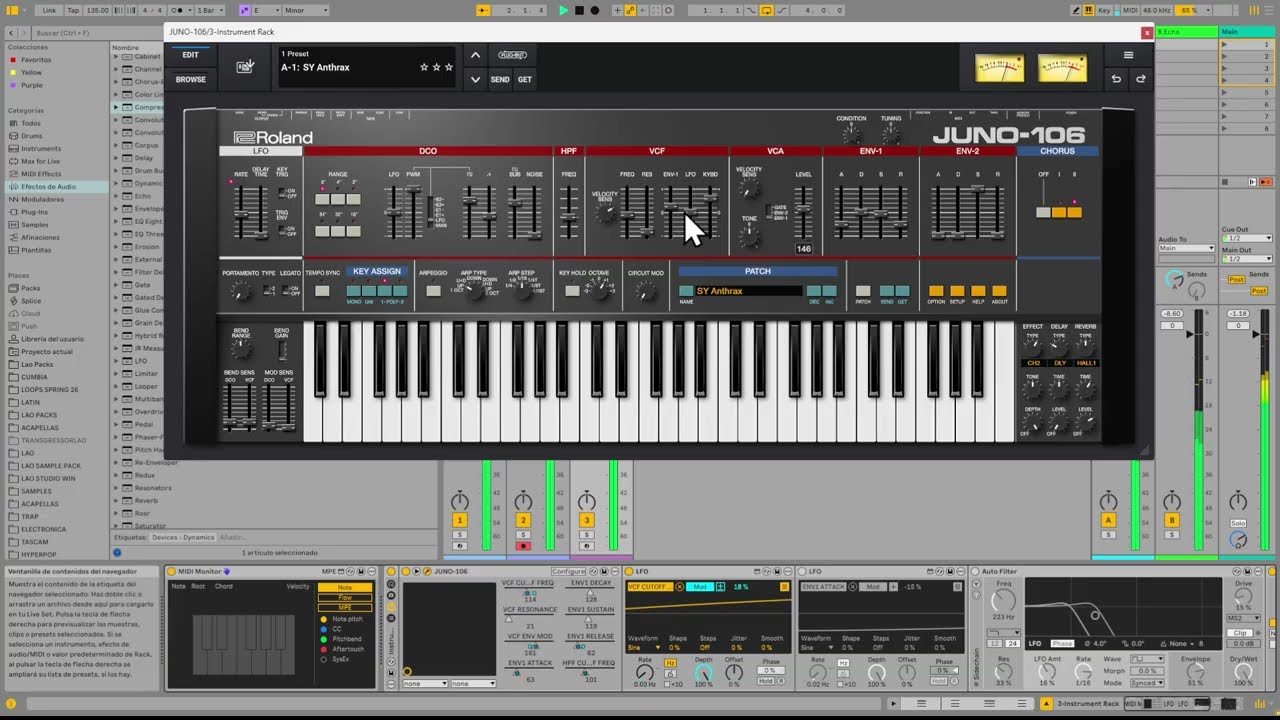Arm the transport Record button
The height and width of the screenshot is (720, 1280).
pyautogui.click(x=595, y=10)
